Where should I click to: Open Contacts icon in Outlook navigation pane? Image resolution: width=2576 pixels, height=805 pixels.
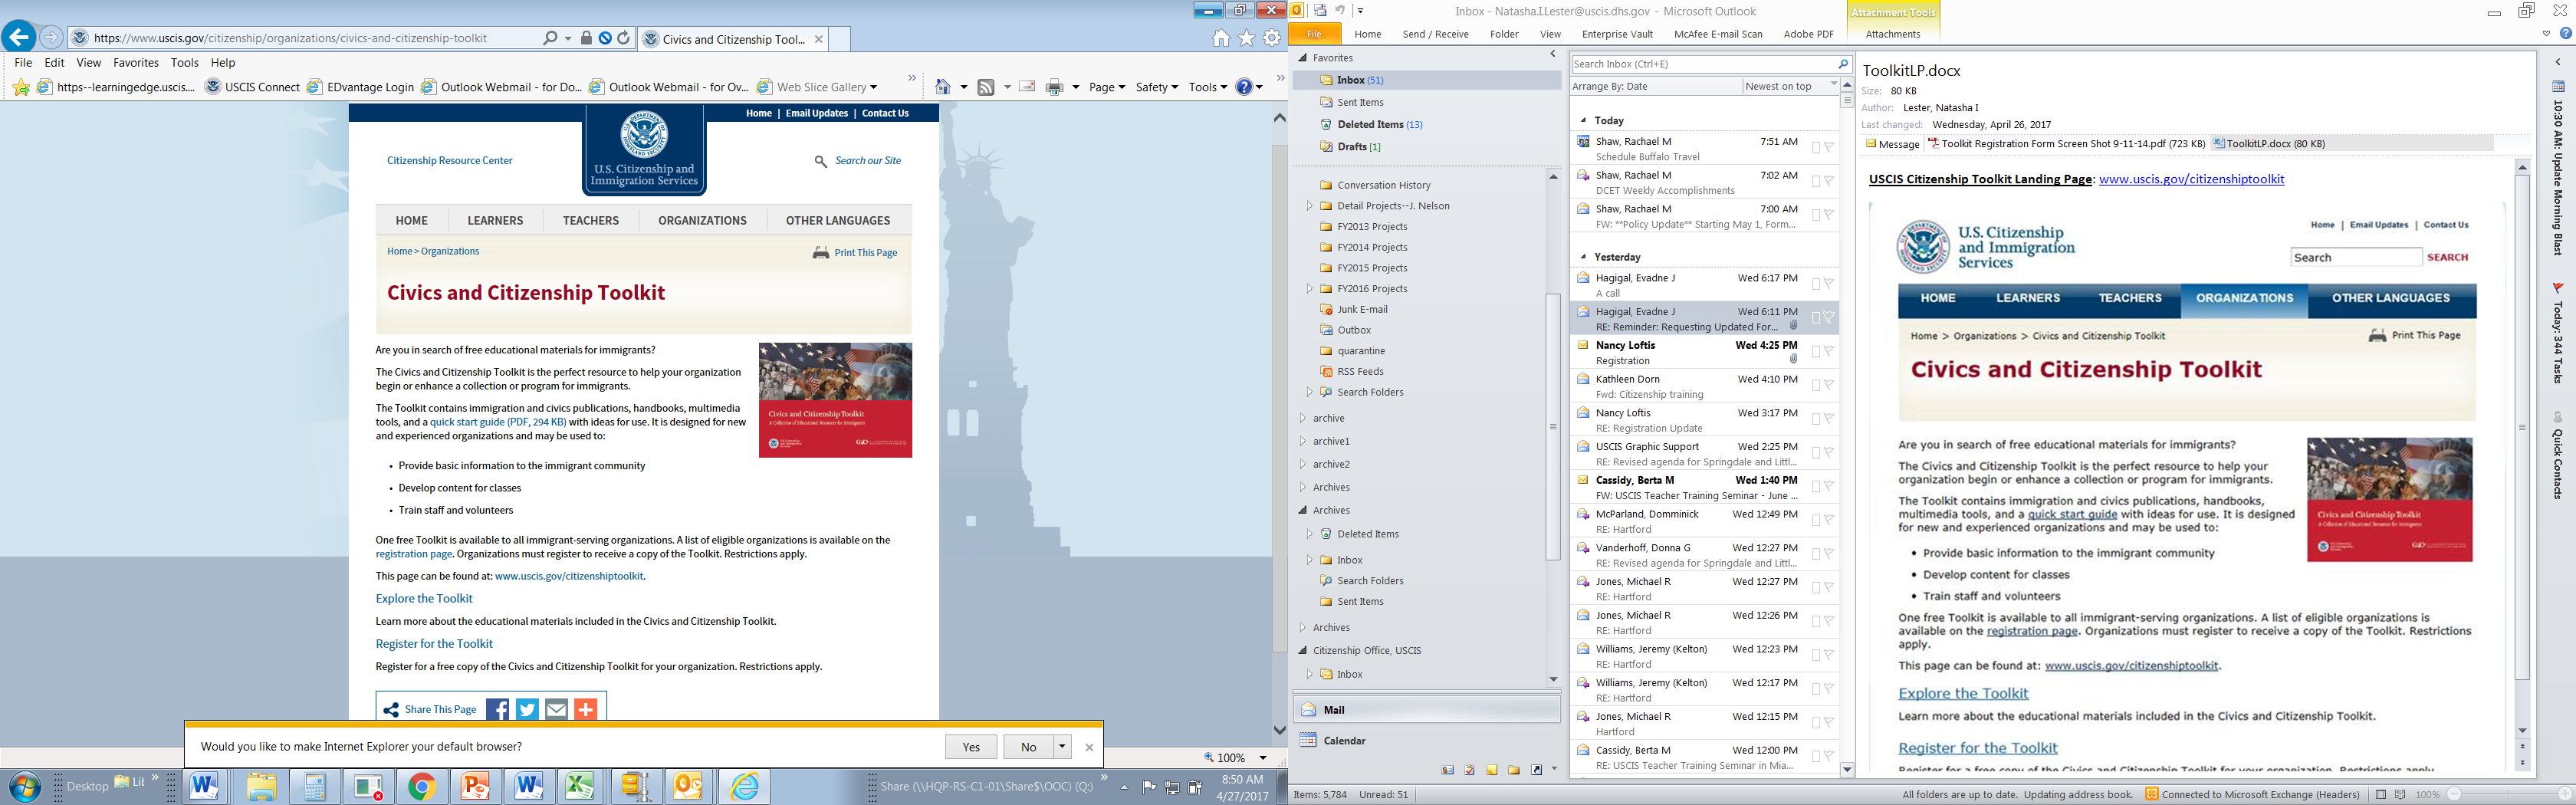click(1447, 770)
